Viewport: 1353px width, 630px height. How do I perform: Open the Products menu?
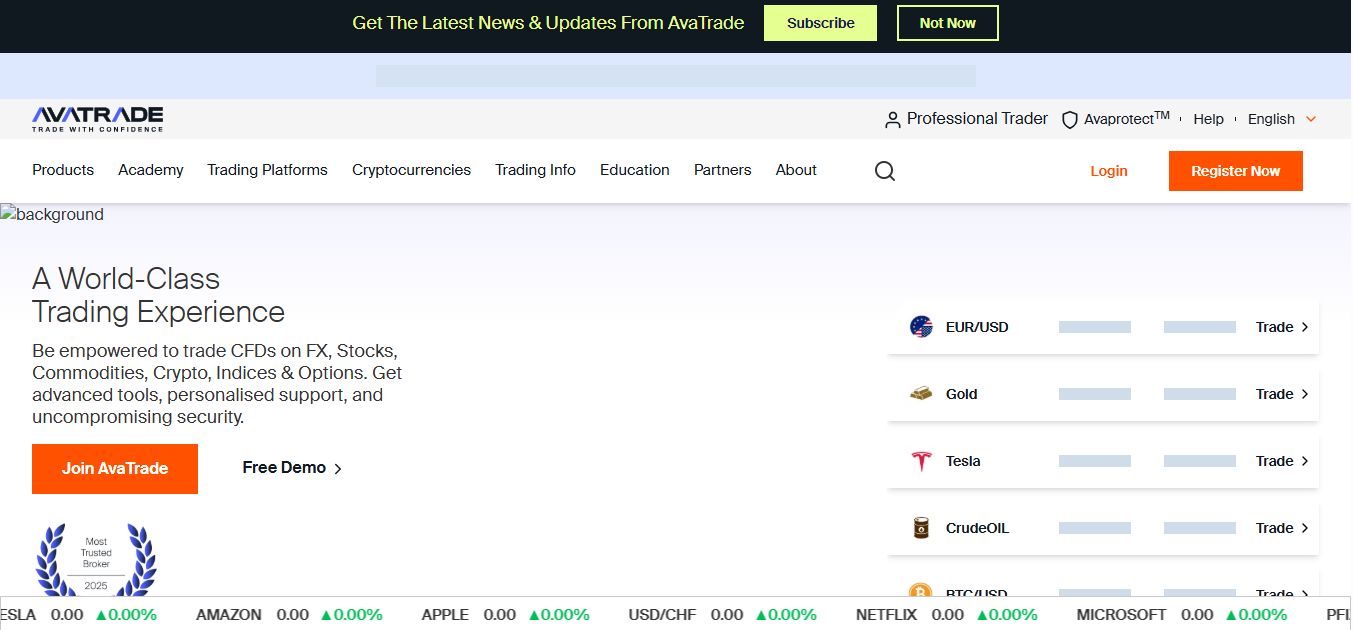(63, 170)
